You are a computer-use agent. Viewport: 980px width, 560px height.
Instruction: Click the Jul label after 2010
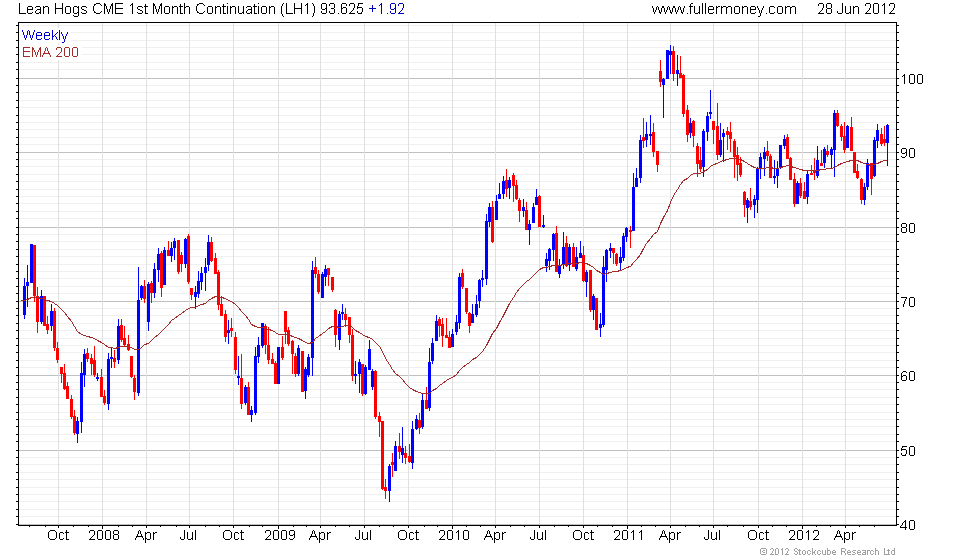[538, 536]
